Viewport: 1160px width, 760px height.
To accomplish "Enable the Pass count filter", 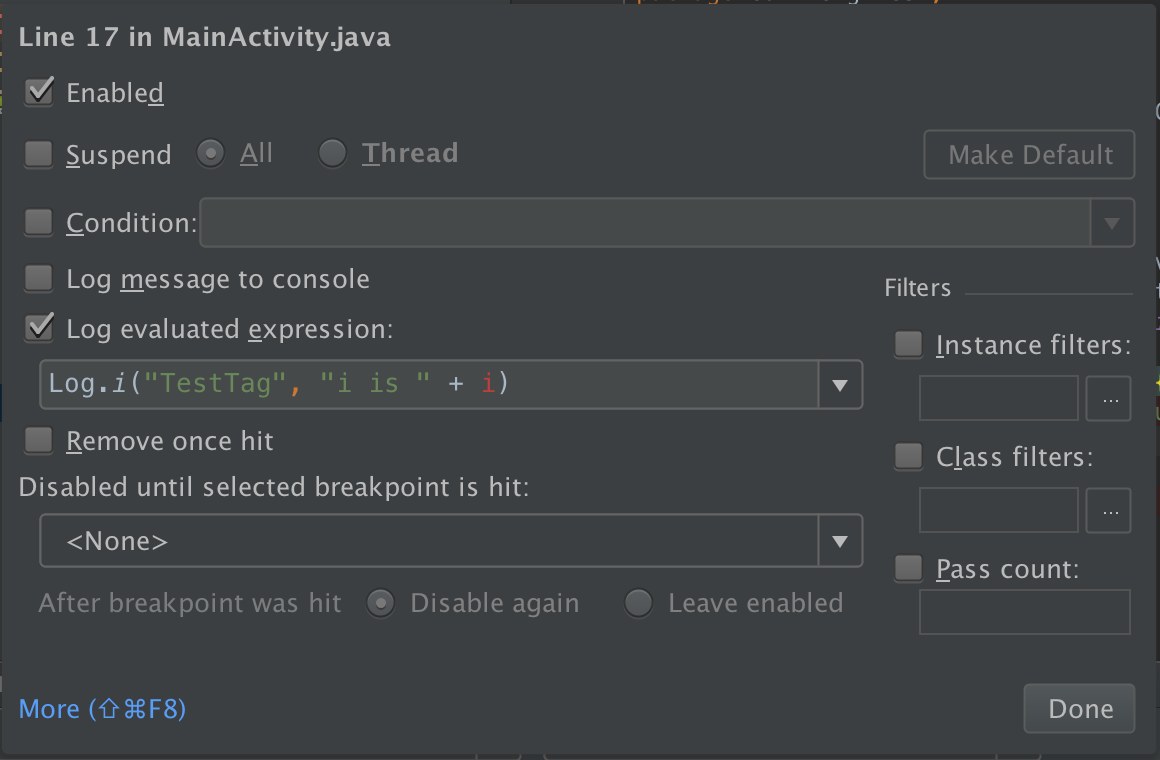I will click(907, 567).
